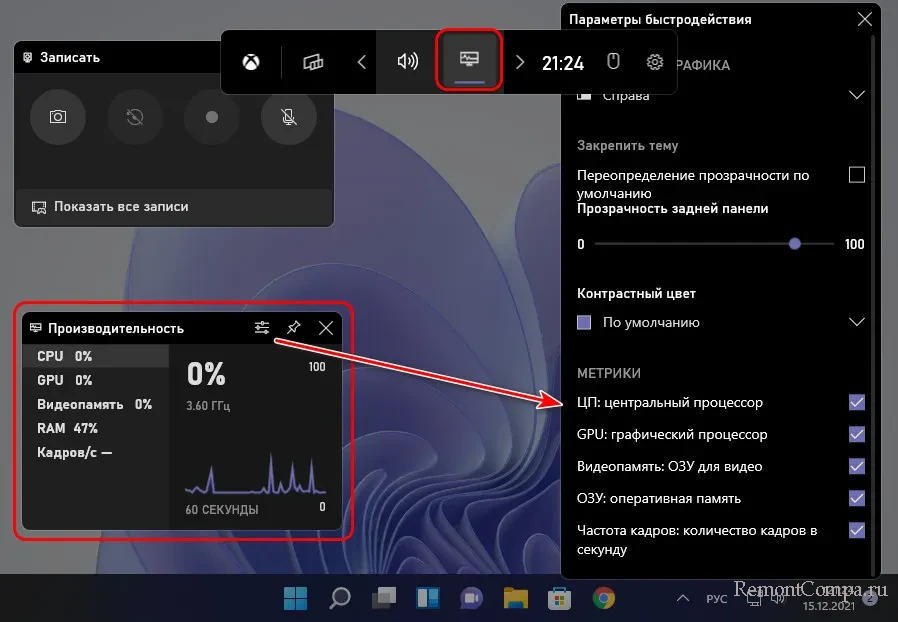This screenshot has width=898, height=622.
Task: Open Game Bar settings gear
Action: [x=654, y=62]
